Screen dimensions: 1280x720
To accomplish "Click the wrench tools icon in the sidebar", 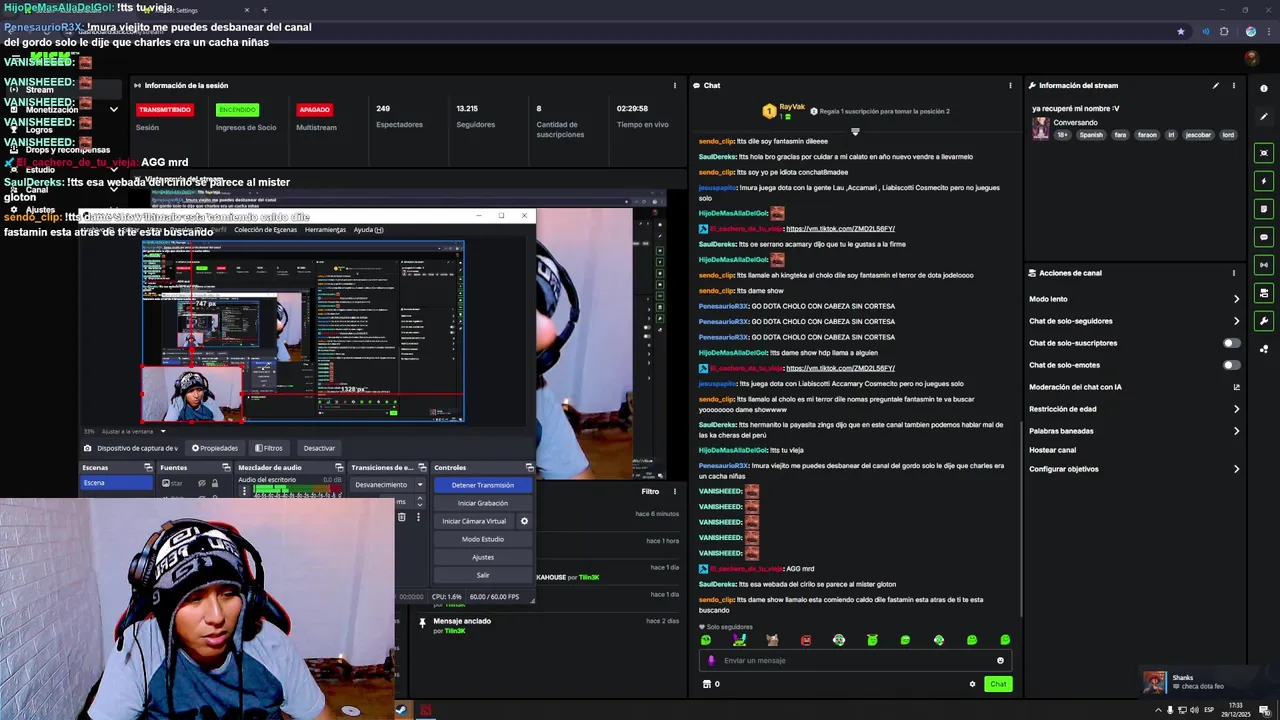I will (1264, 321).
